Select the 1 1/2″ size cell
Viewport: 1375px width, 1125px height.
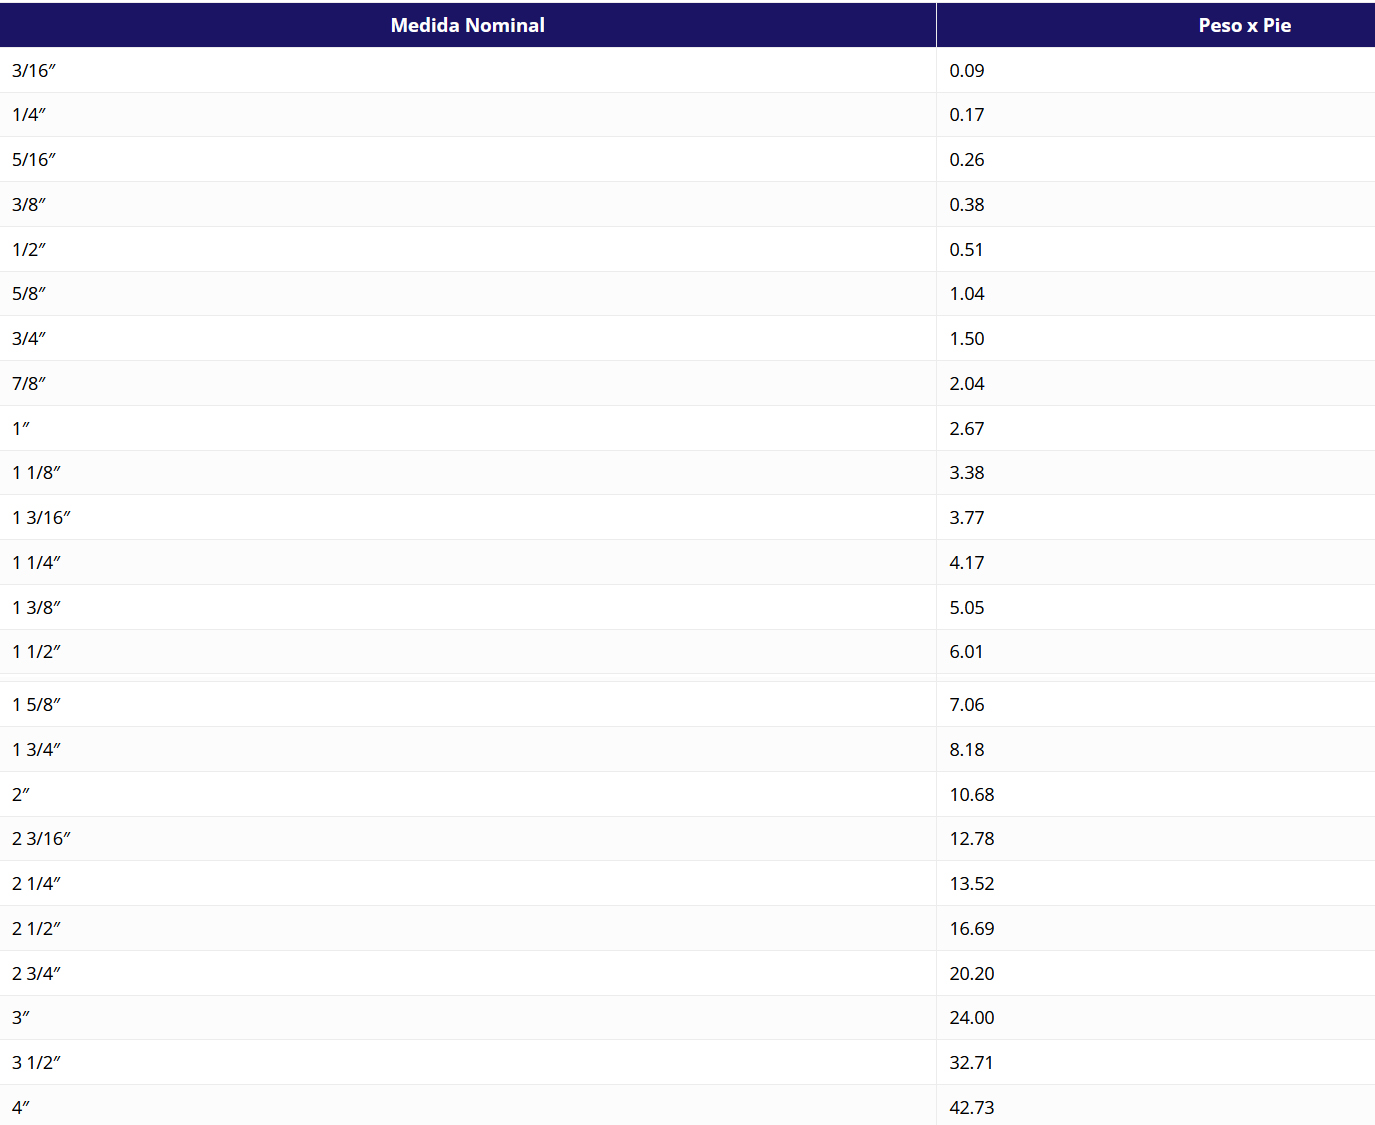pos(36,652)
